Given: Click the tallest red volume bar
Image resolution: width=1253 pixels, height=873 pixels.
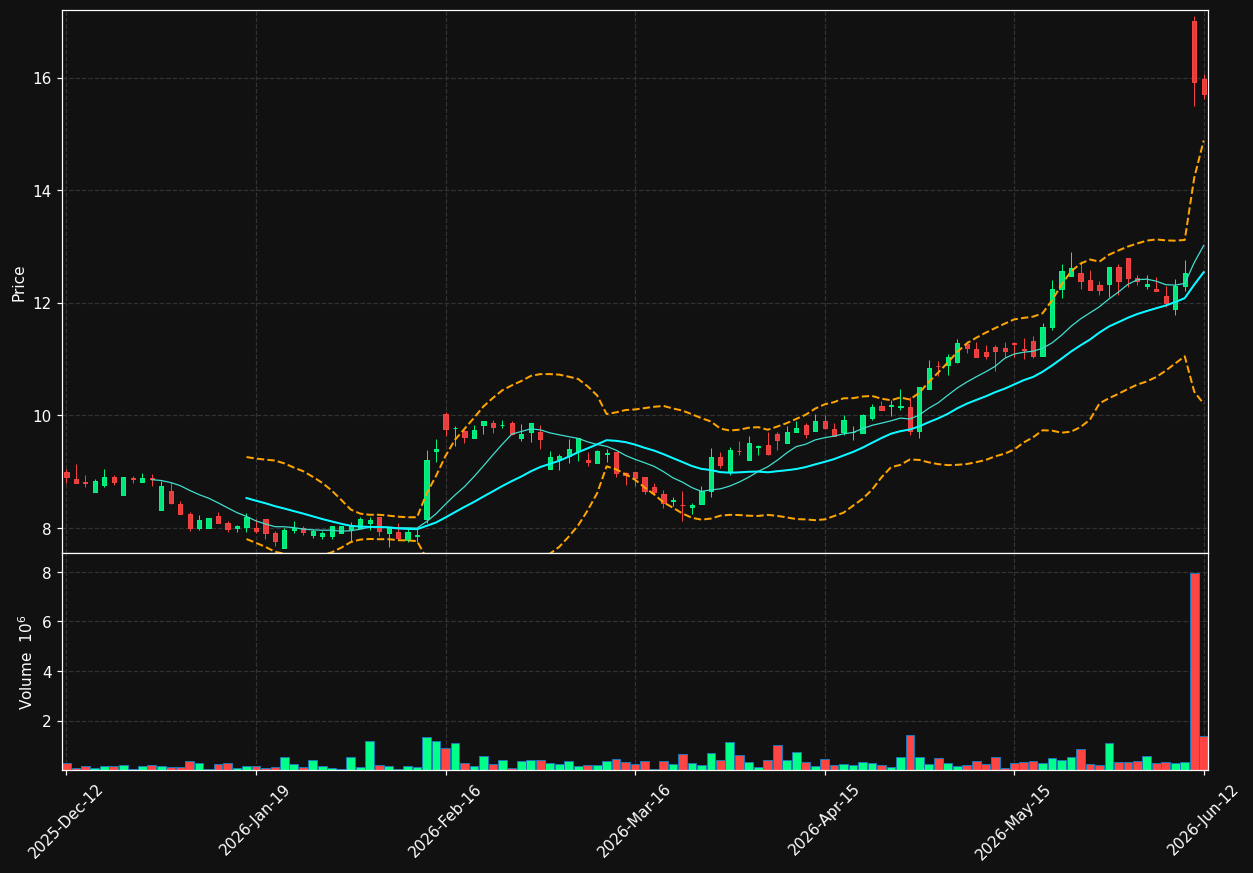Looking at the screenshot, I should [1194, 671].
